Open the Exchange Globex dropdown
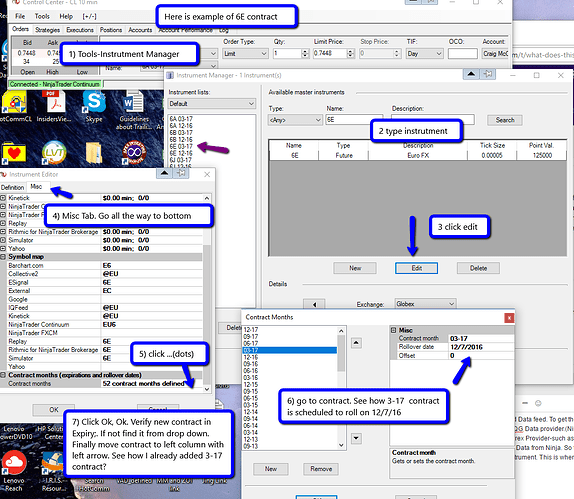The width and height of the screenshot is (574, 499). coord(425,304)
